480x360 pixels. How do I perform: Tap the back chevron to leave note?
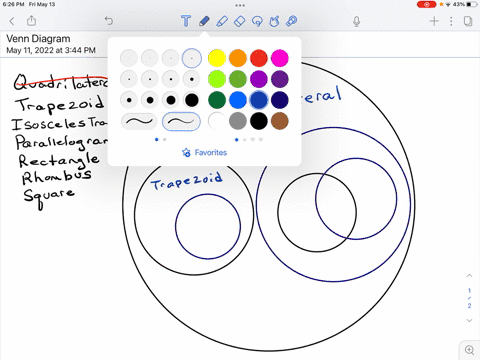click(x=12, y=21)
